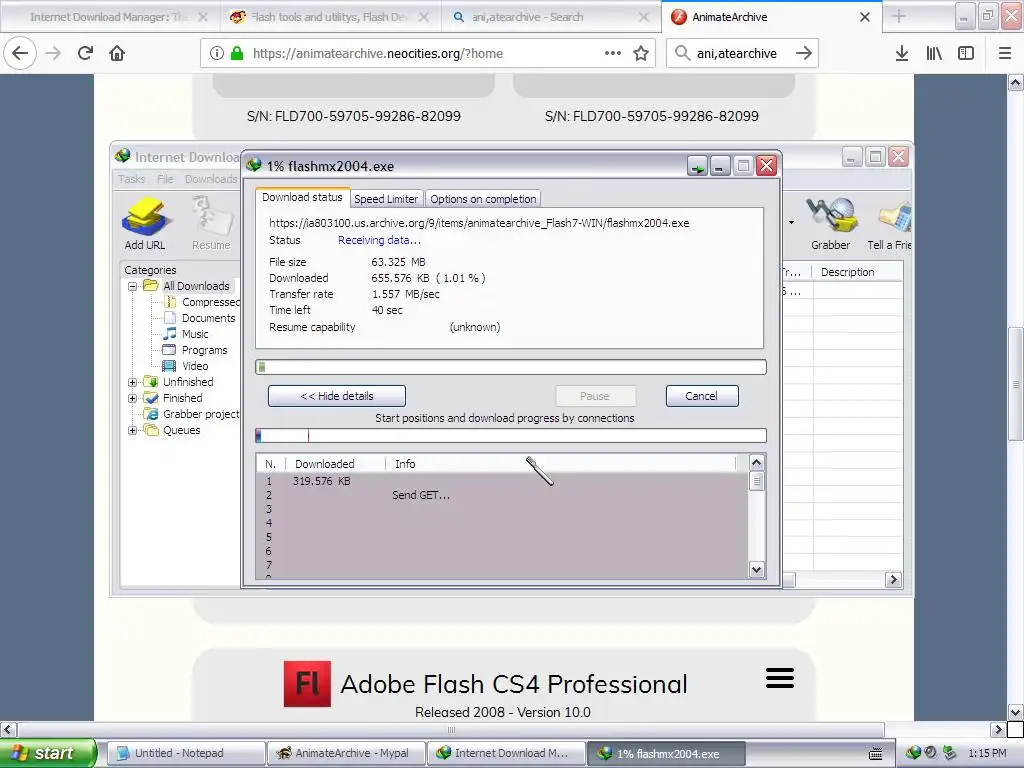Screen dimensions: 1024x768
Task: Open Untitled - Notepad from the taskbar
Action: tap(185, 753)
